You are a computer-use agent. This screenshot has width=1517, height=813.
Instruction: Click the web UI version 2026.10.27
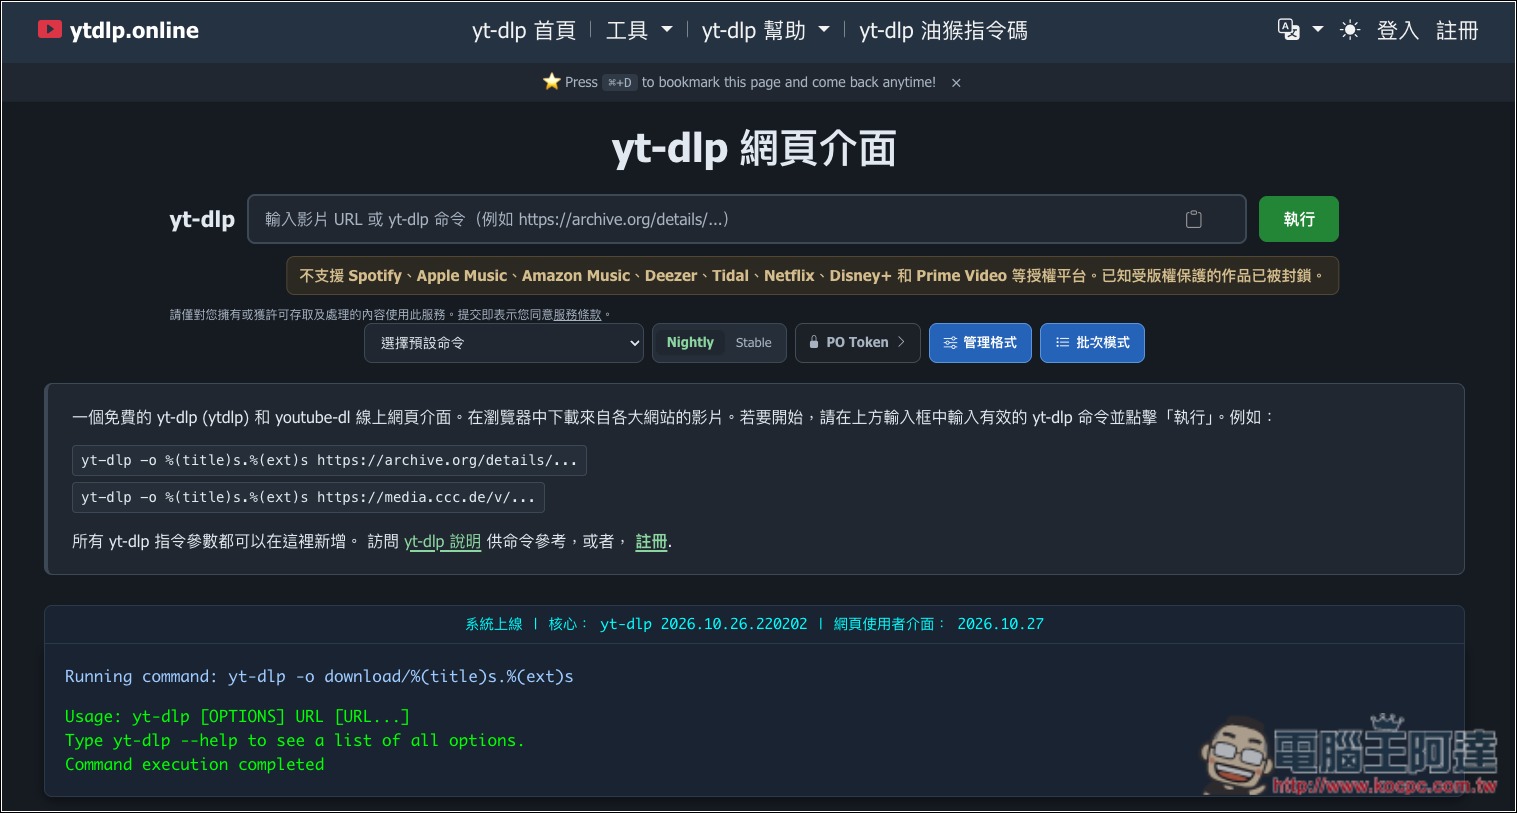click(1000, 624)
